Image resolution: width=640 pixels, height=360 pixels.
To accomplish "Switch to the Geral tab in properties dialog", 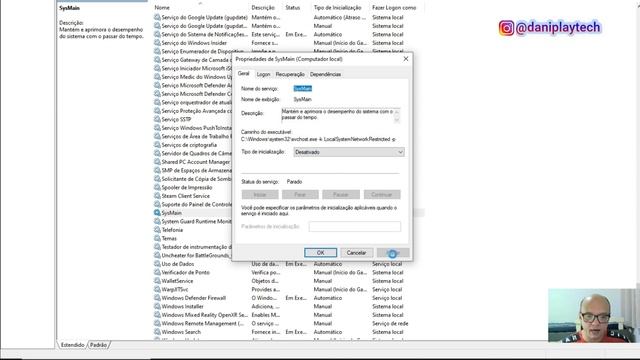I will pos(244,73).
